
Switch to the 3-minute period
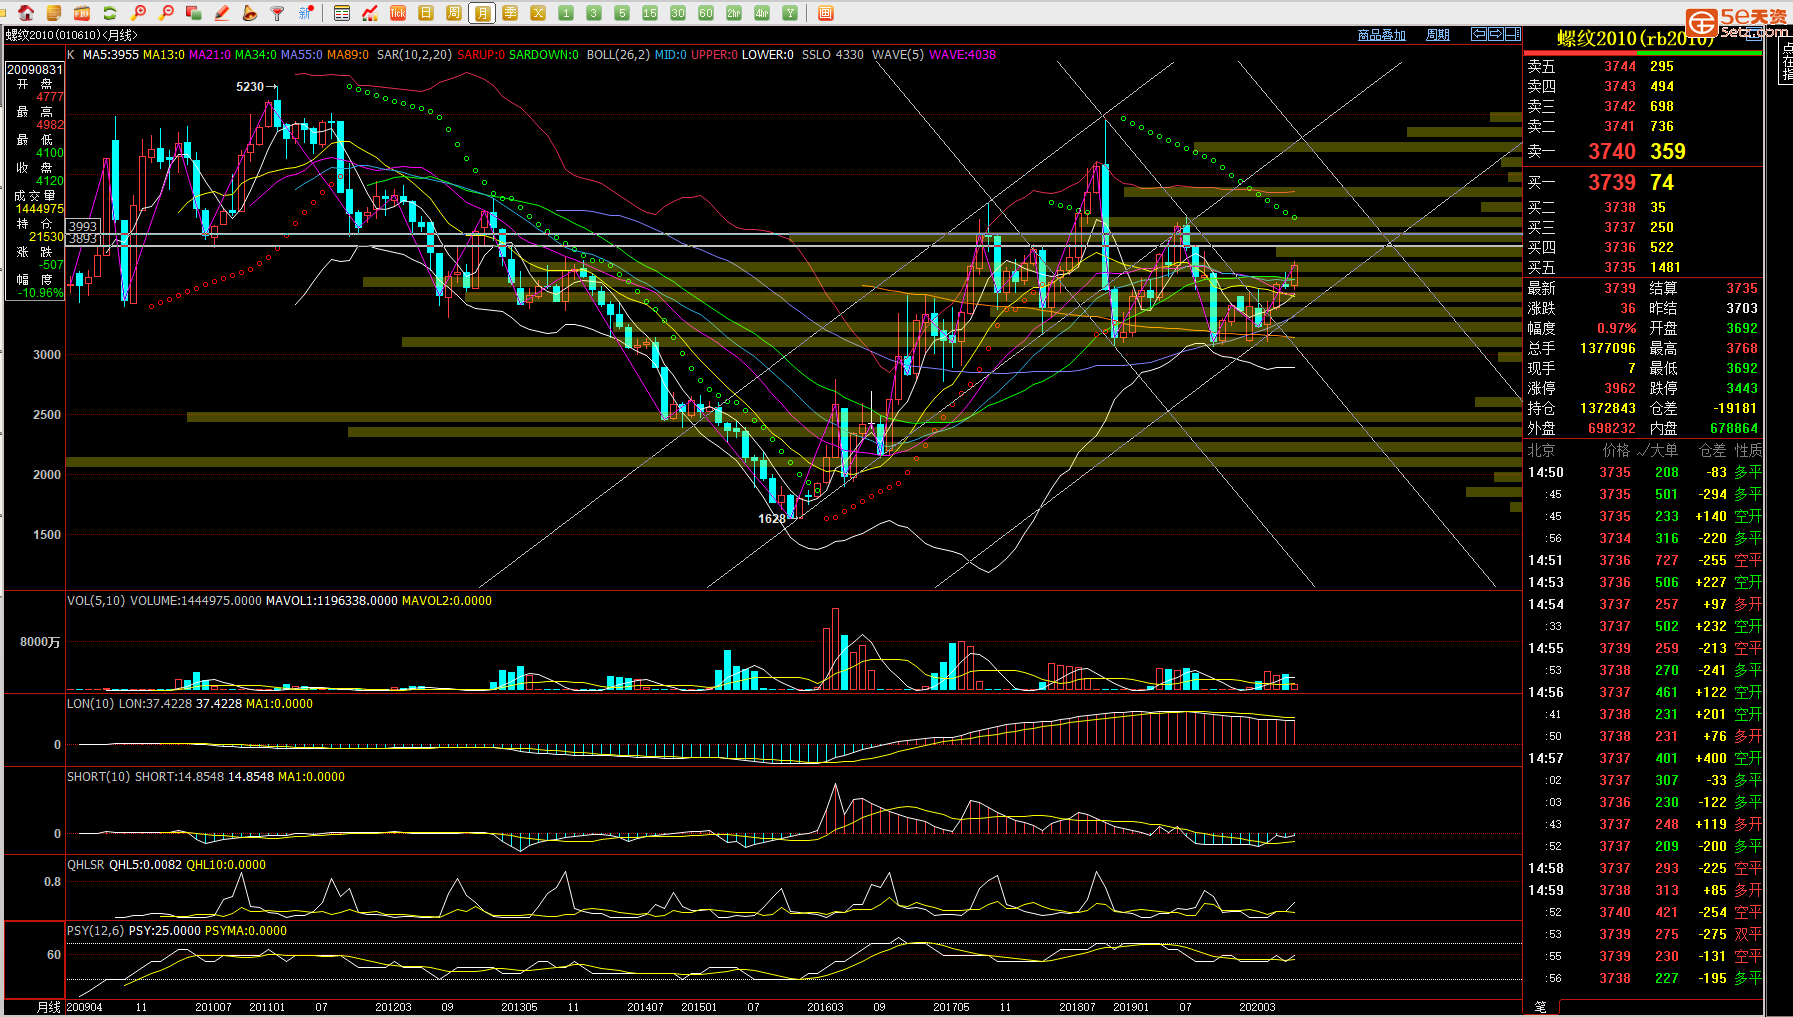594,13
